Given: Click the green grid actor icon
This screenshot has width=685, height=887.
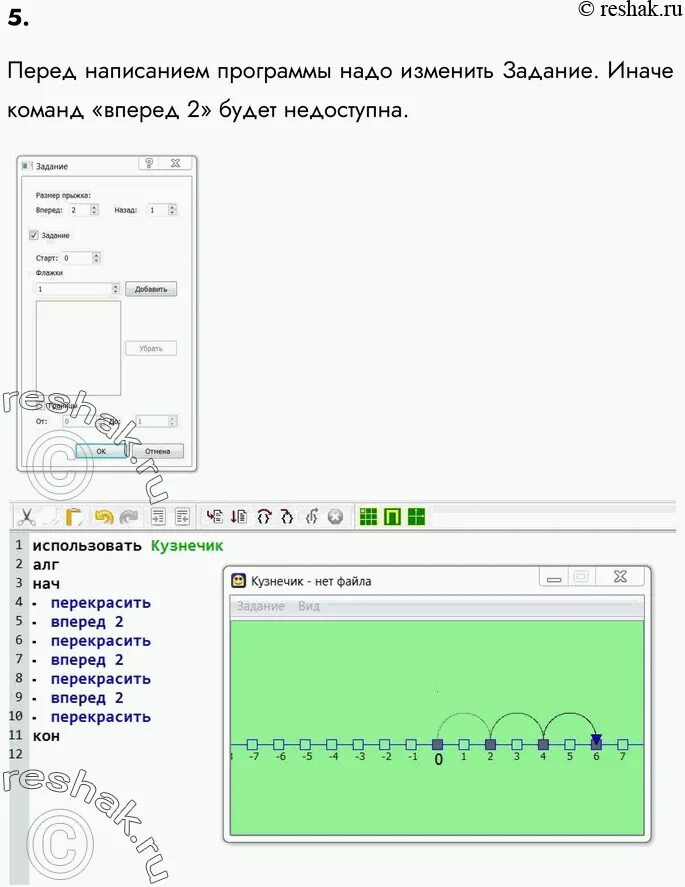Looking at the screenshot, I should pos(368,516).
